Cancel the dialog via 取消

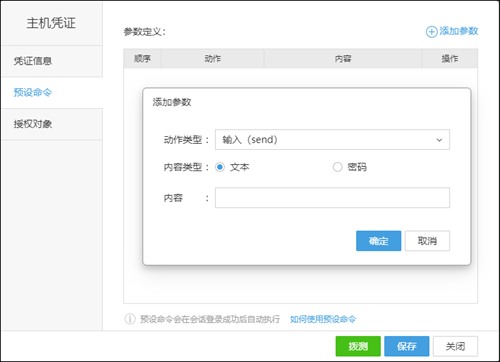pyautogui.click(x=427, y=241)
